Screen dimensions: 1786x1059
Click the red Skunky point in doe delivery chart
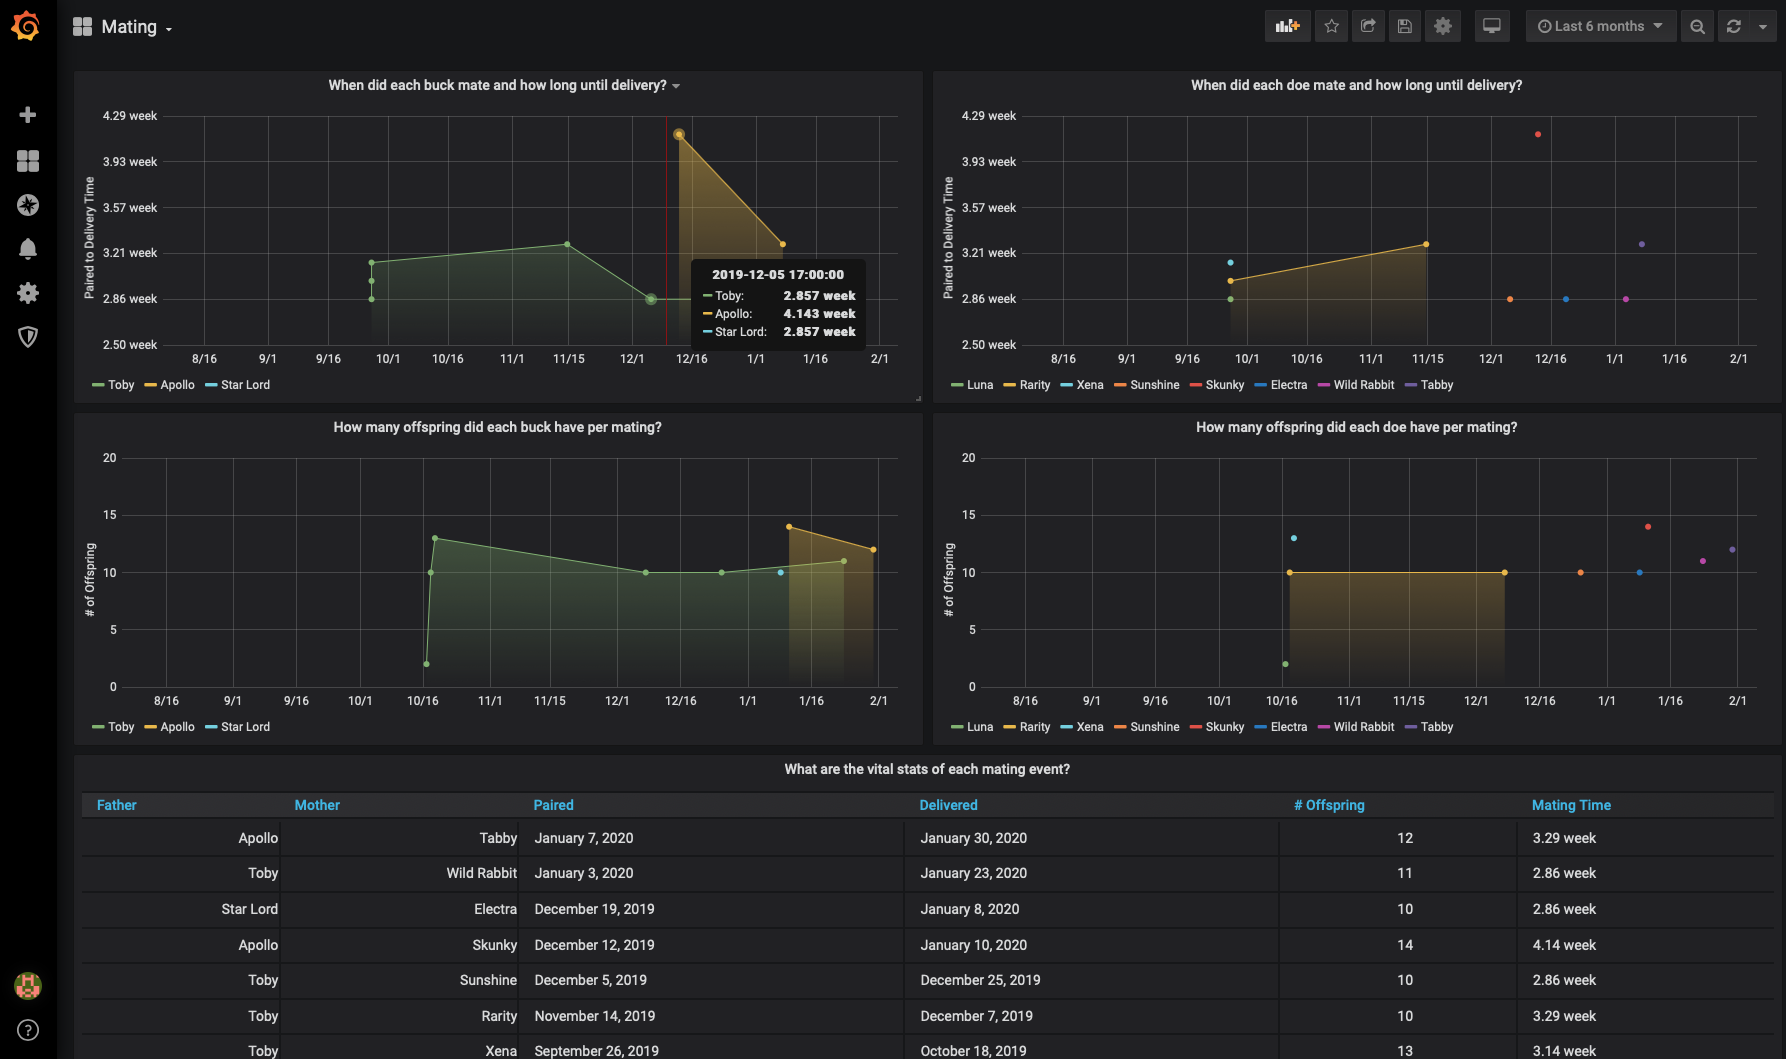(x=1538, y=134)
